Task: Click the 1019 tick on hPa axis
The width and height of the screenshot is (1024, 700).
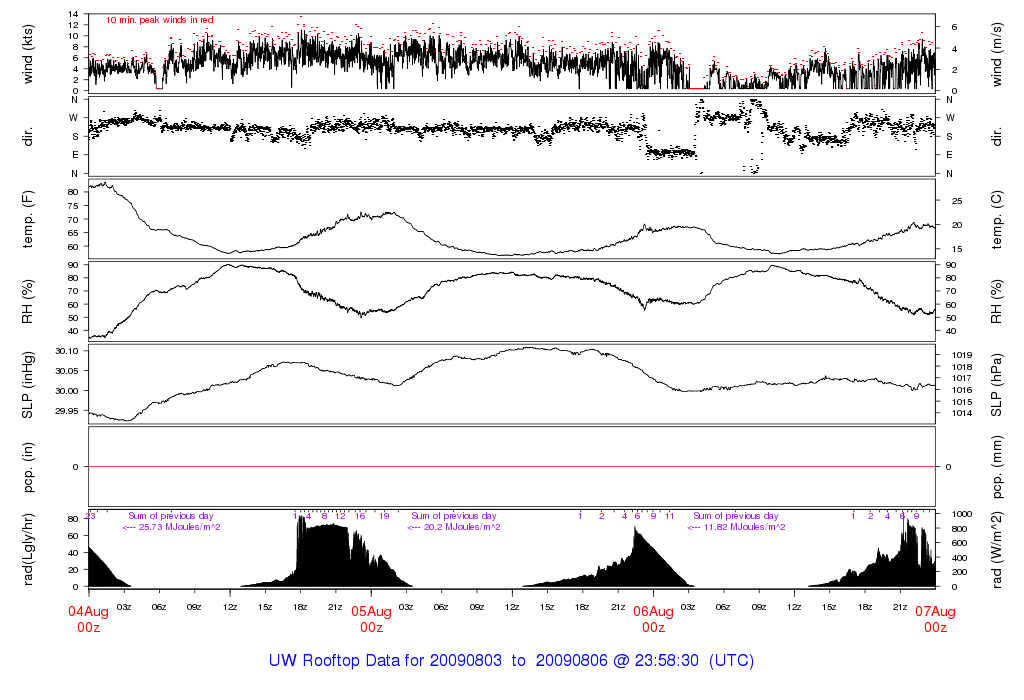Action: (962, 355)
